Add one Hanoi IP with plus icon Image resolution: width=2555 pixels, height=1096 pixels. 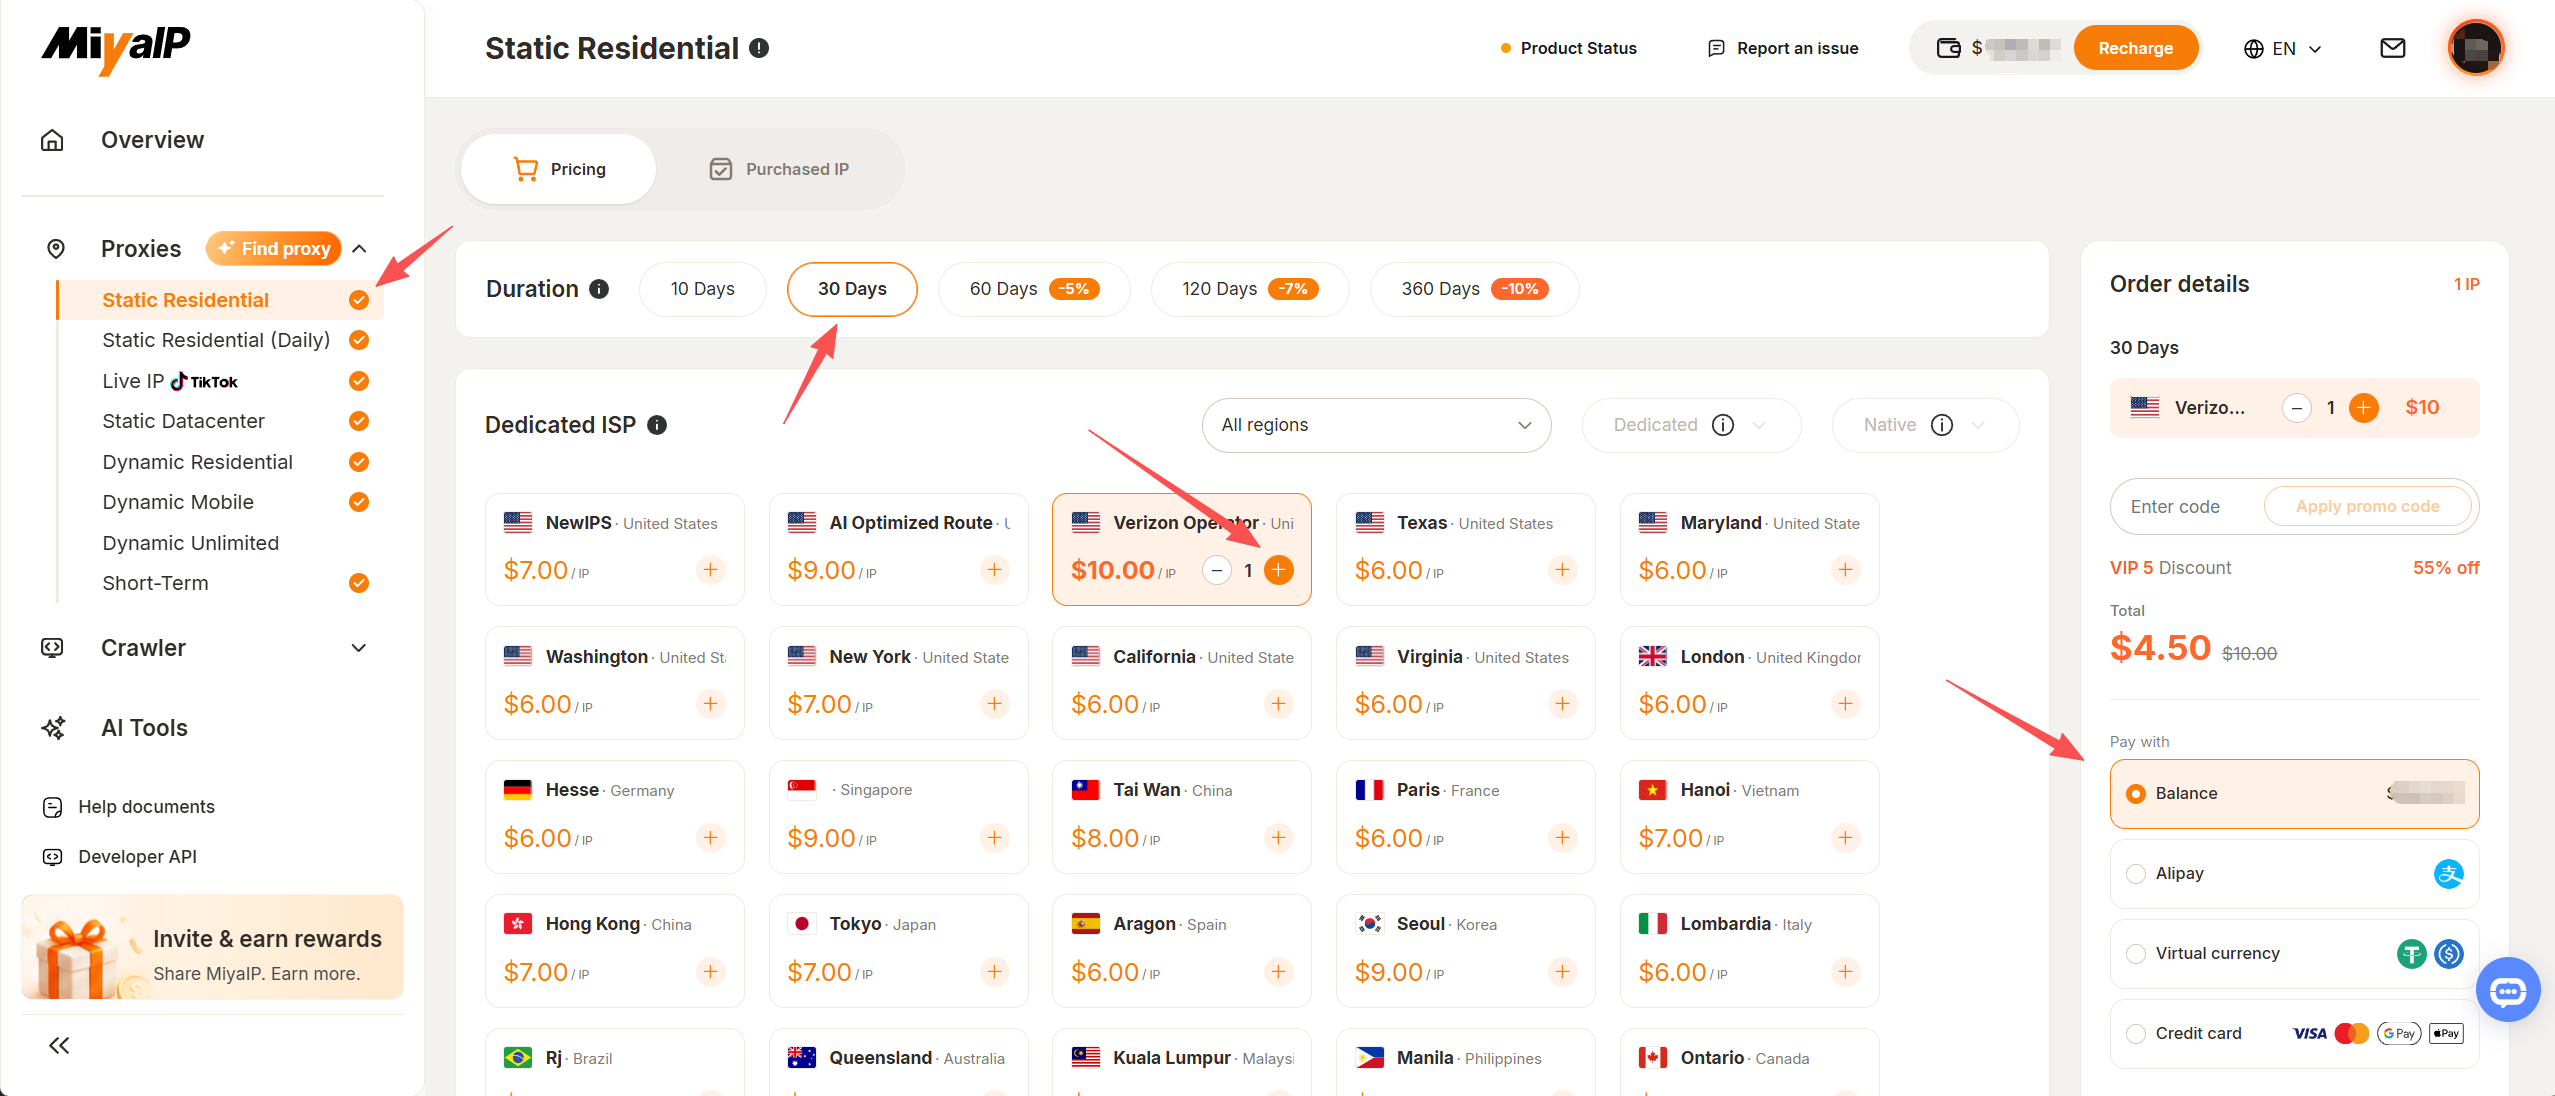coord(1845,837)
